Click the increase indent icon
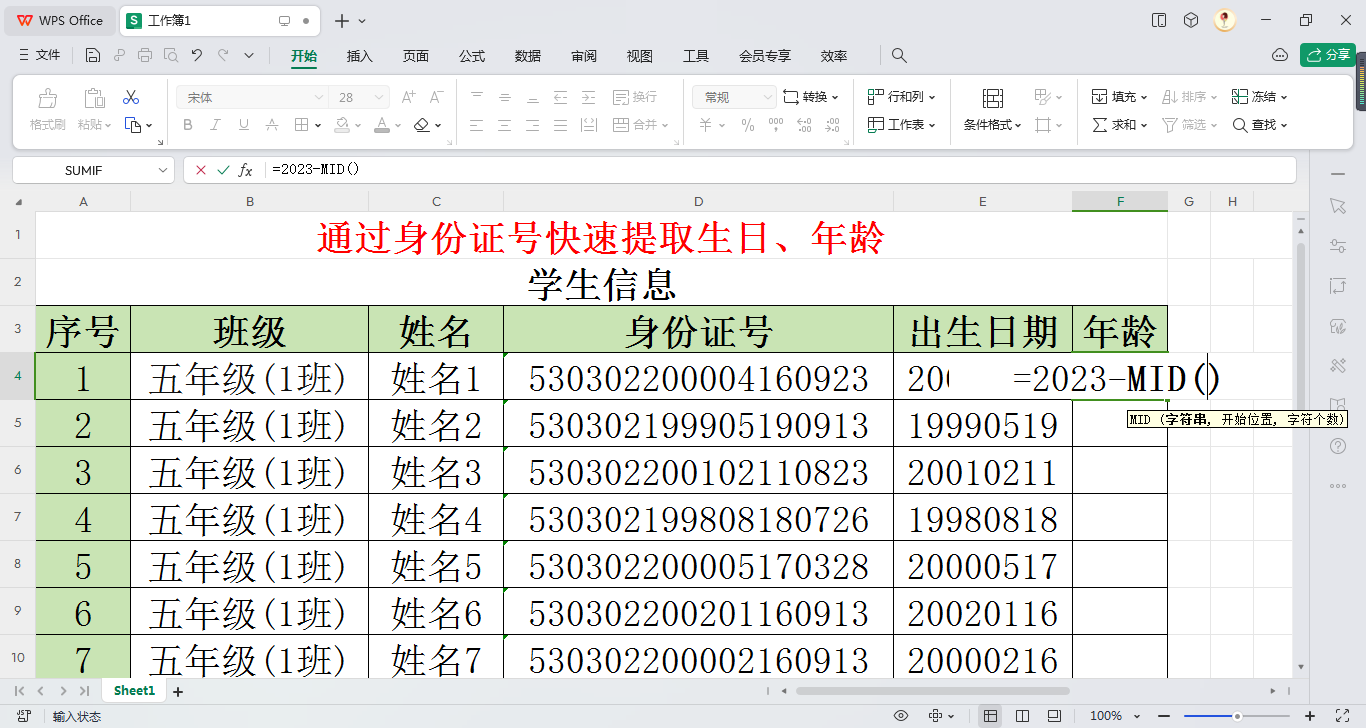 [x=590, y=97]
